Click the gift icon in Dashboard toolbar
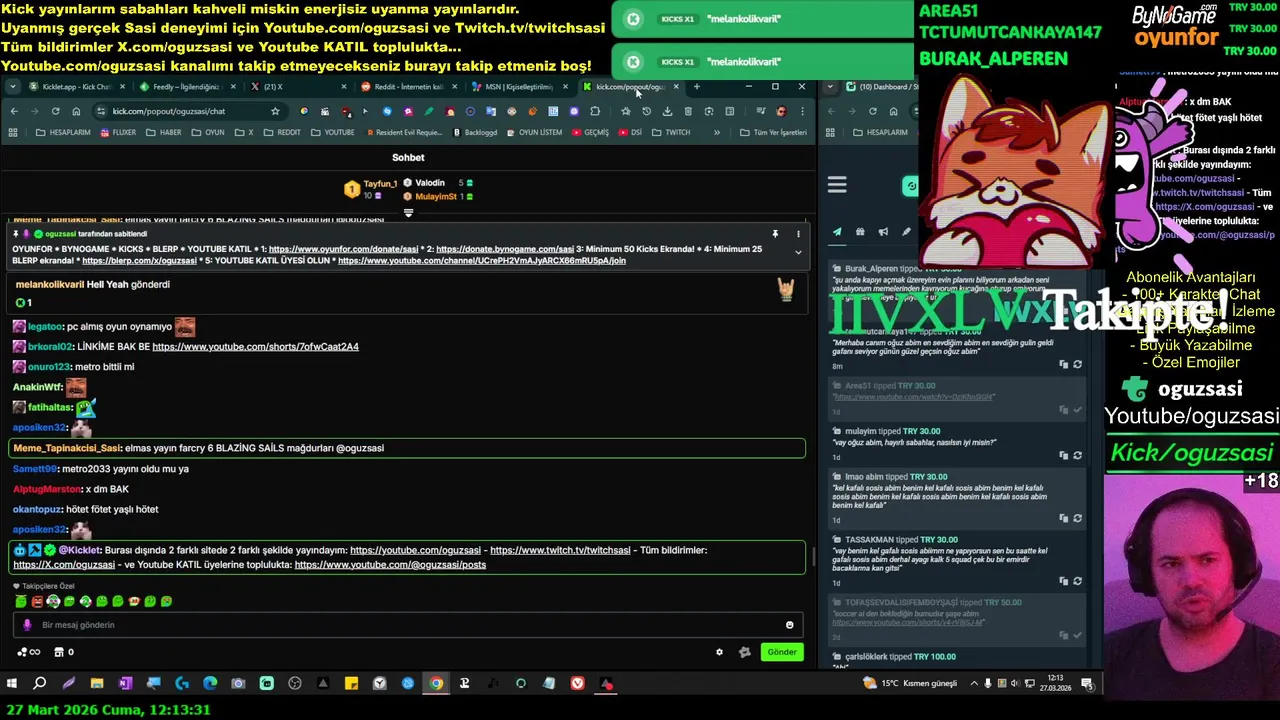The height and width of the screenshot is (720, 1280). [860, 232]
